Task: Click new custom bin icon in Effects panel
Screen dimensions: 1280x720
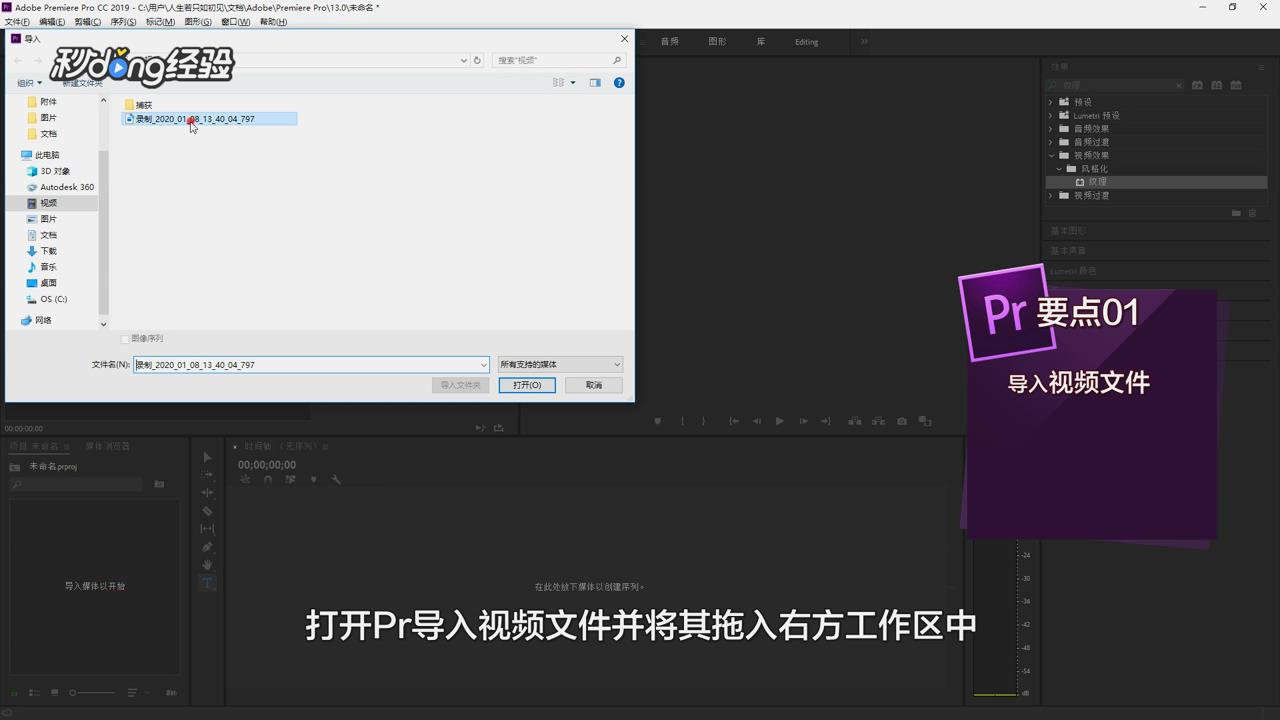Action: (x=1236, y=213)
